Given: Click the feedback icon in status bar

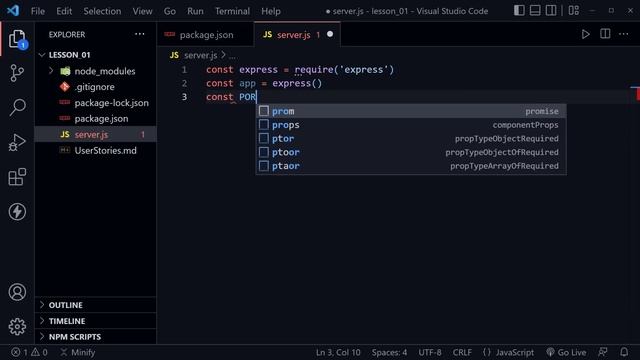Looking at the screenshot, I should pyautogui.click(x=603, y=352).
